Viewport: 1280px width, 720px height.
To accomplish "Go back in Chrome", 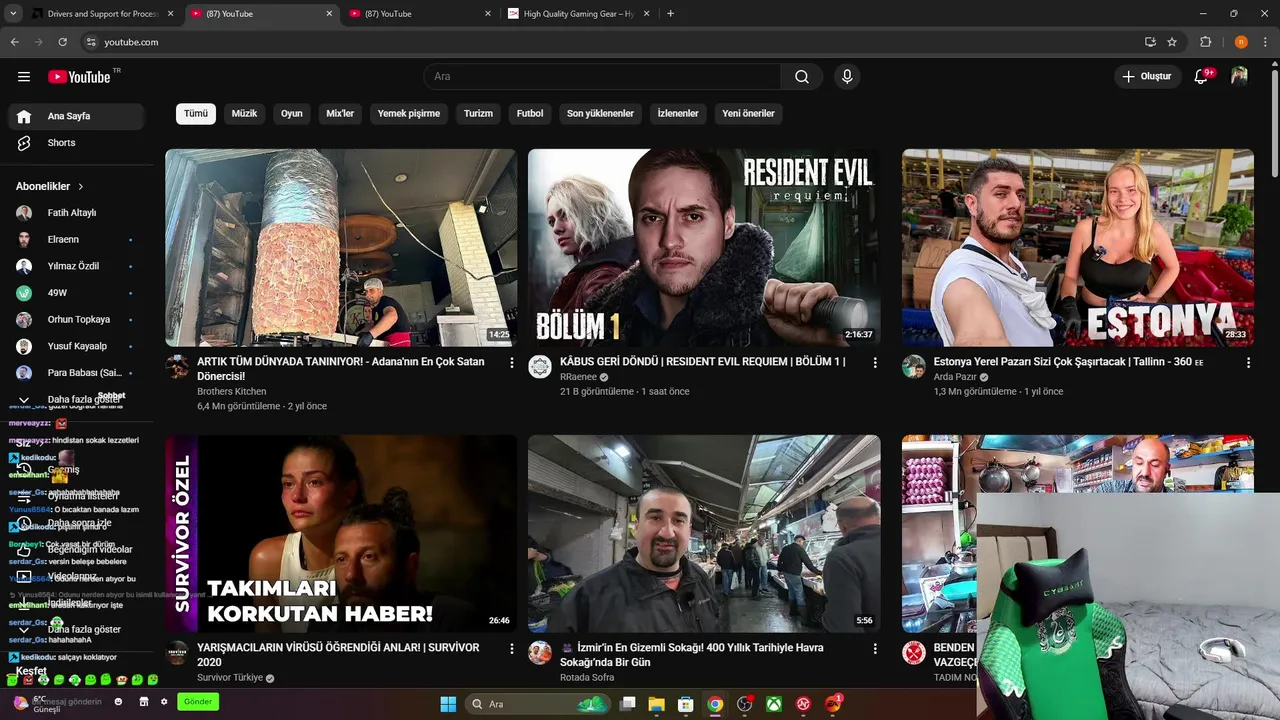I will [15, 42].
